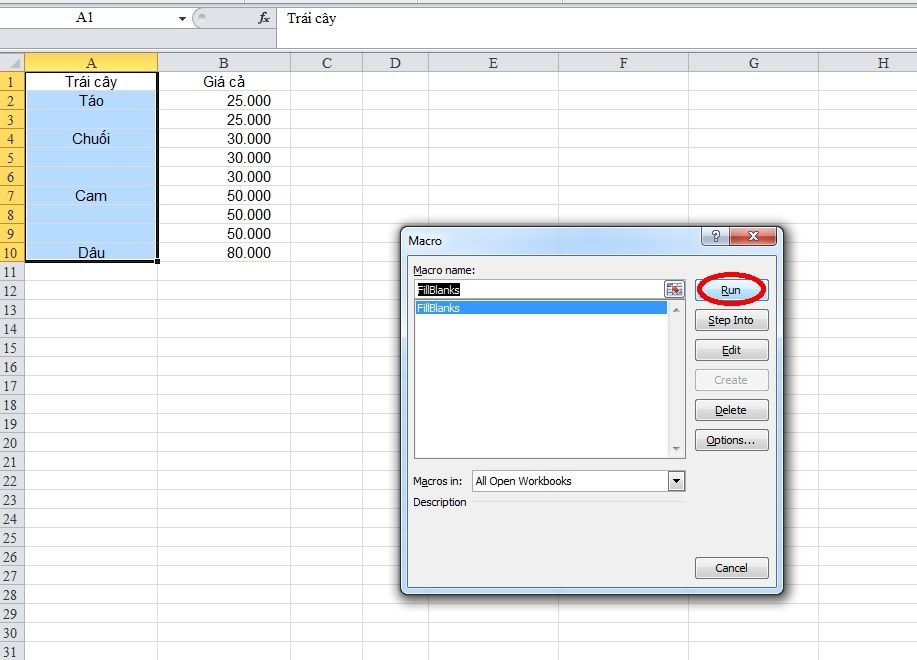The width and height of the screenshot is (917, 660).
Task: Open macro Options
Action: coord(731,440)
